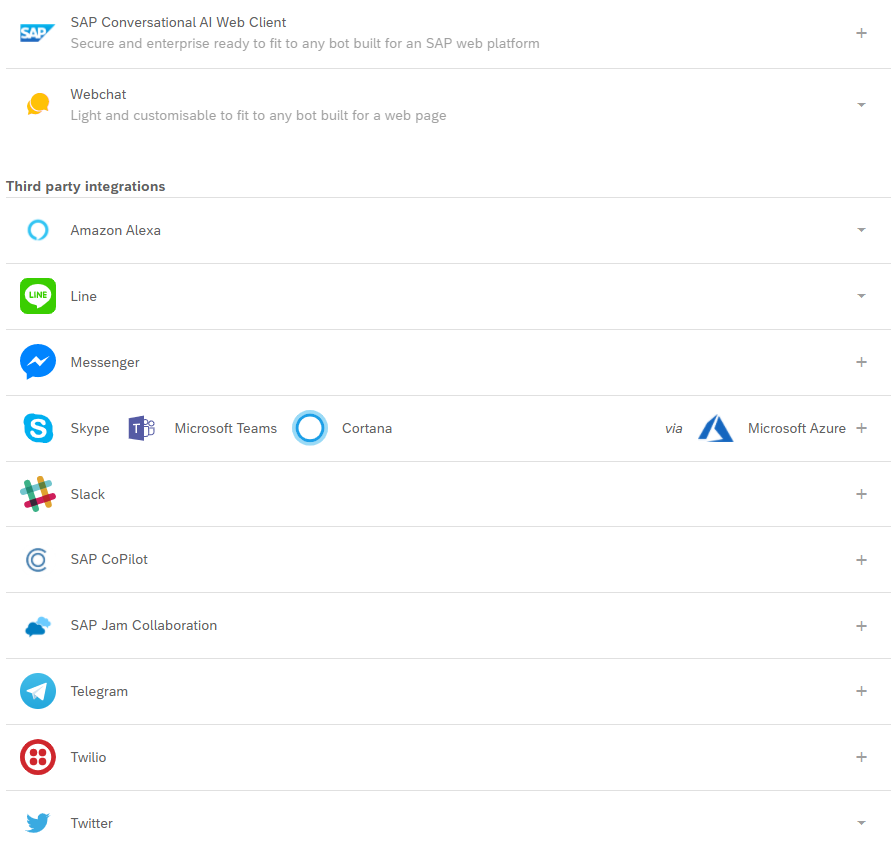
Task: Select the SAP Conversational AI Web Client title
Action: point(178,22)
